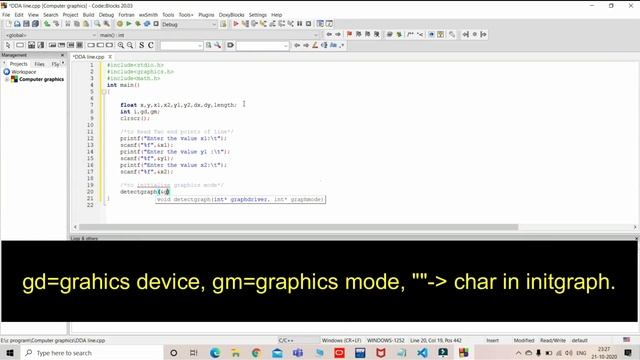Click the highlighter pen icon
This screenshot has width=640, height=360.
coord(315,45)
